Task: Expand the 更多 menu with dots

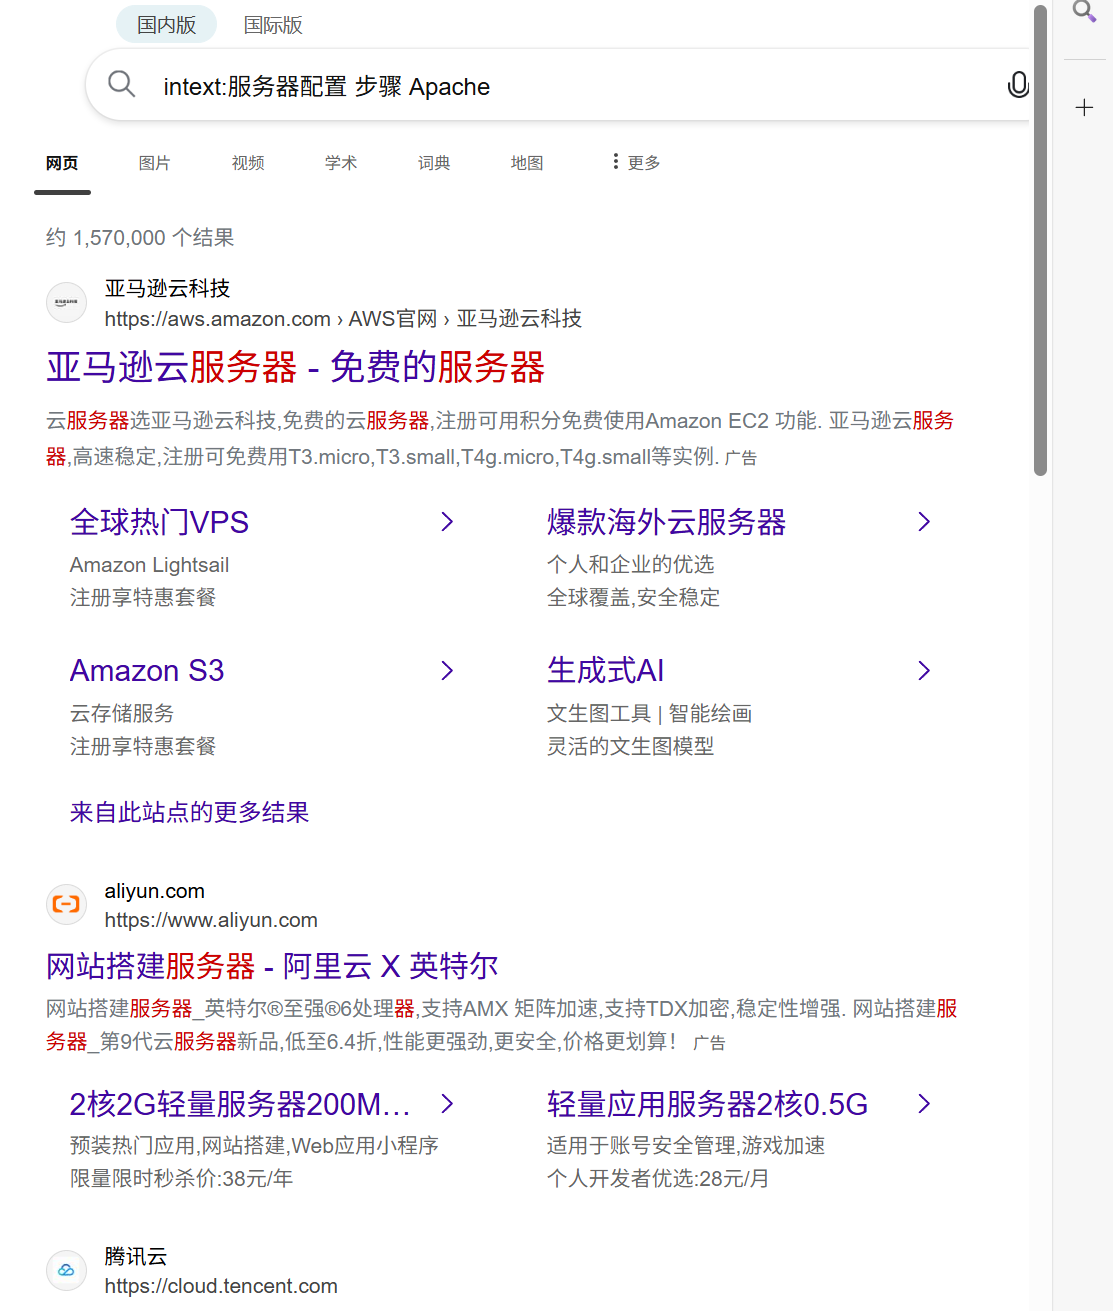Action: [x=636, y=162]
